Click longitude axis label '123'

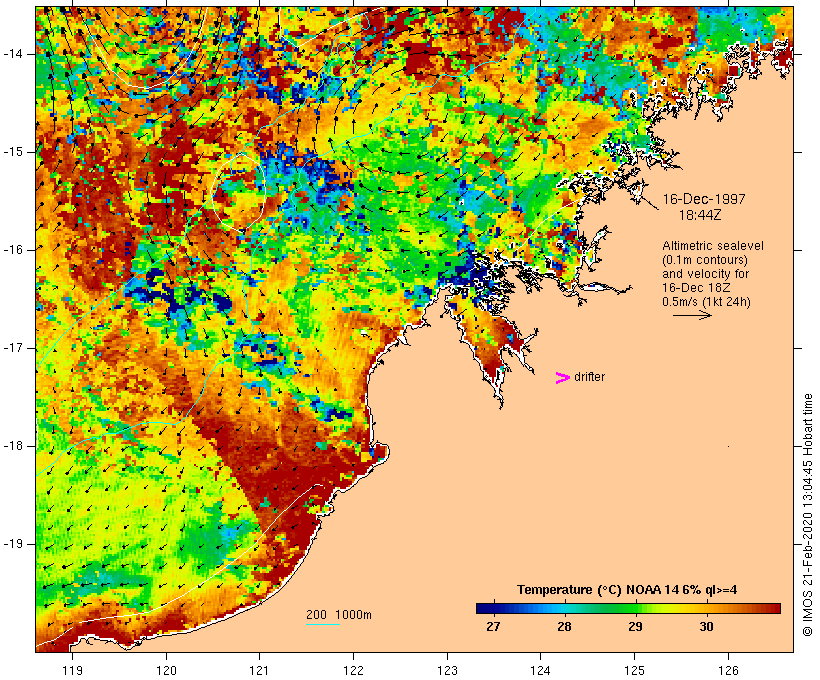pos(447,670)
